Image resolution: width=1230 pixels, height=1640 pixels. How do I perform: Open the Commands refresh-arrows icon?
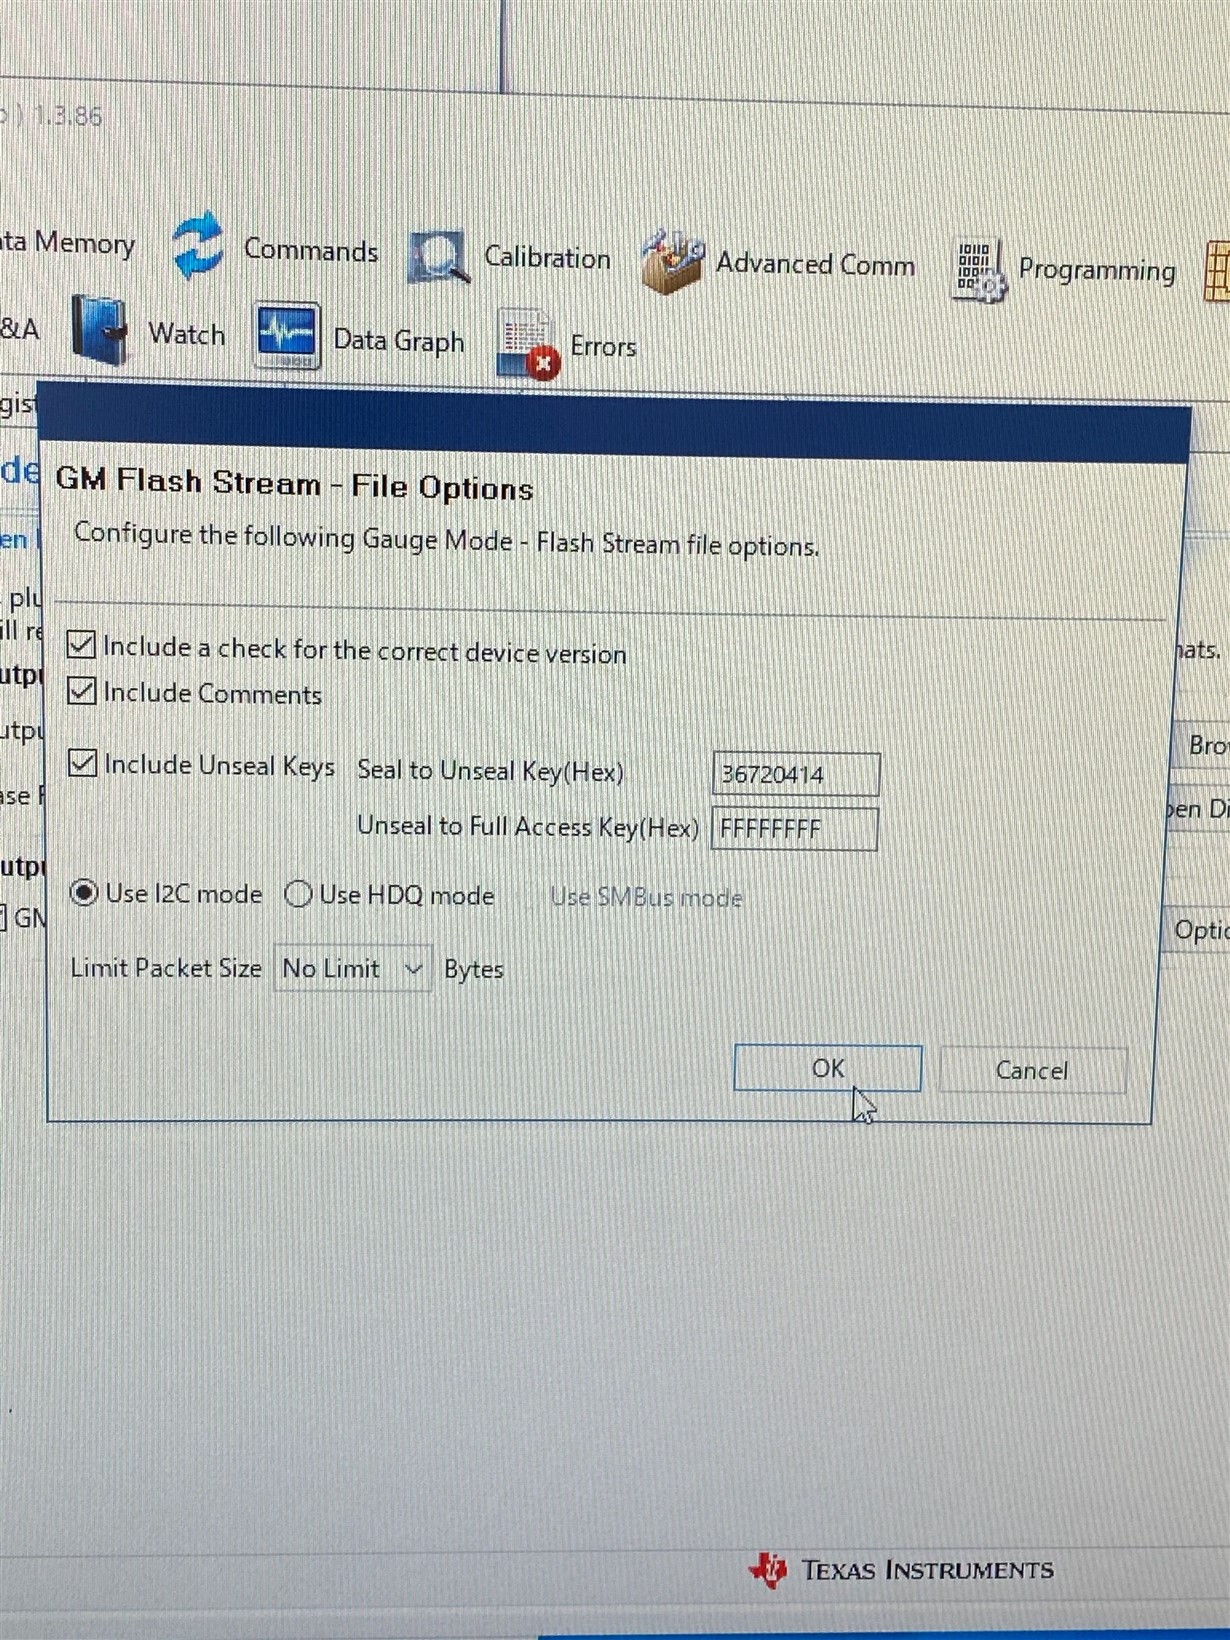pos(197,244)
